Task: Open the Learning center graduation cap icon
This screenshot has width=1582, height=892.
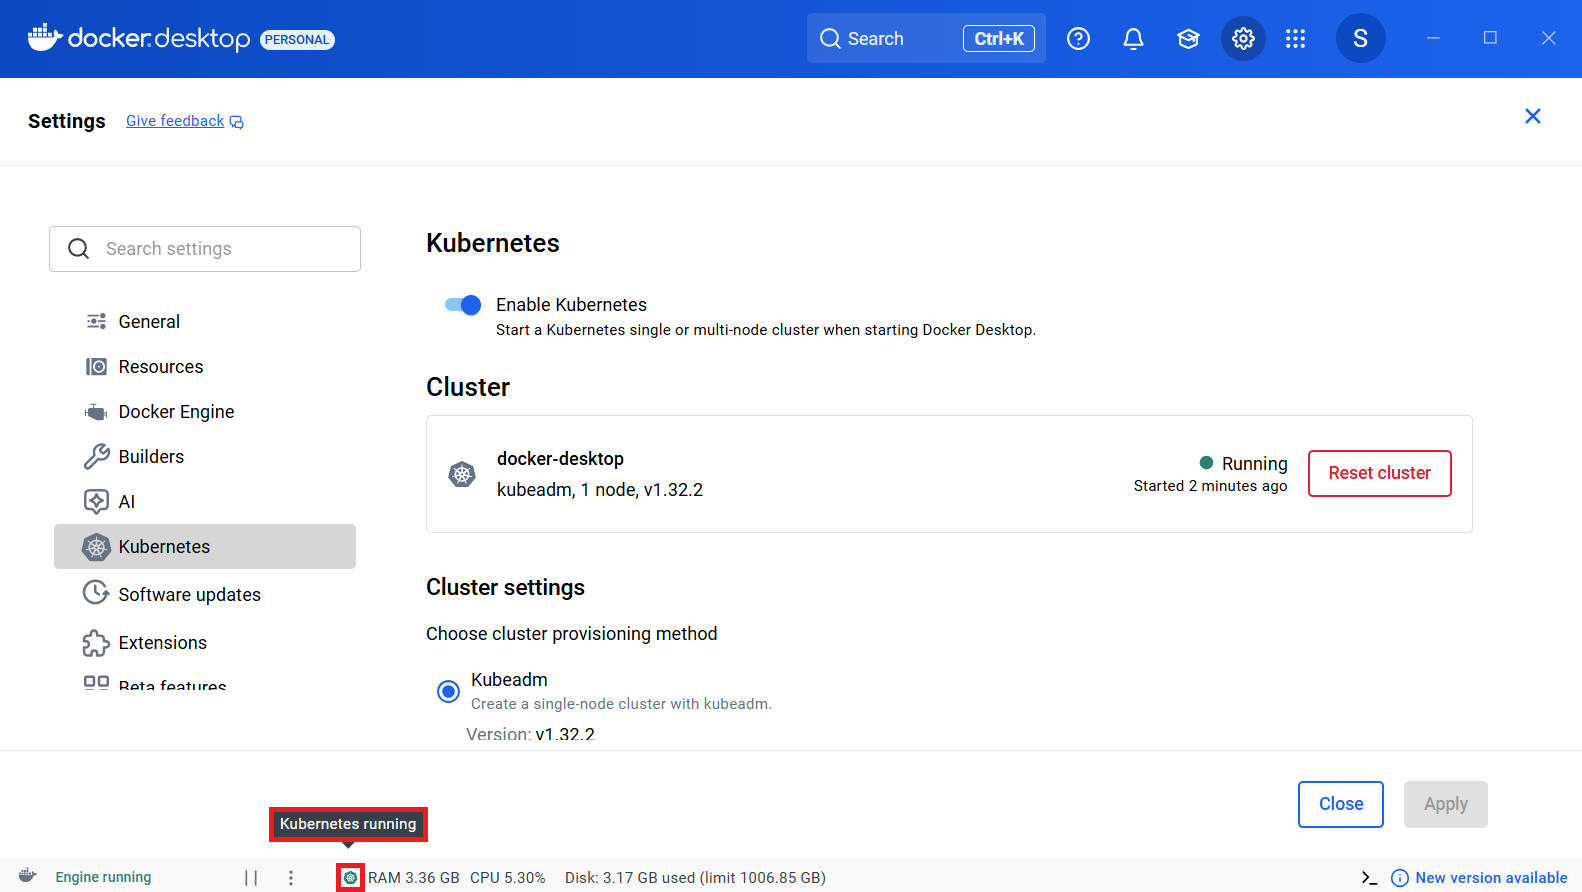Action: point(1188,39)
